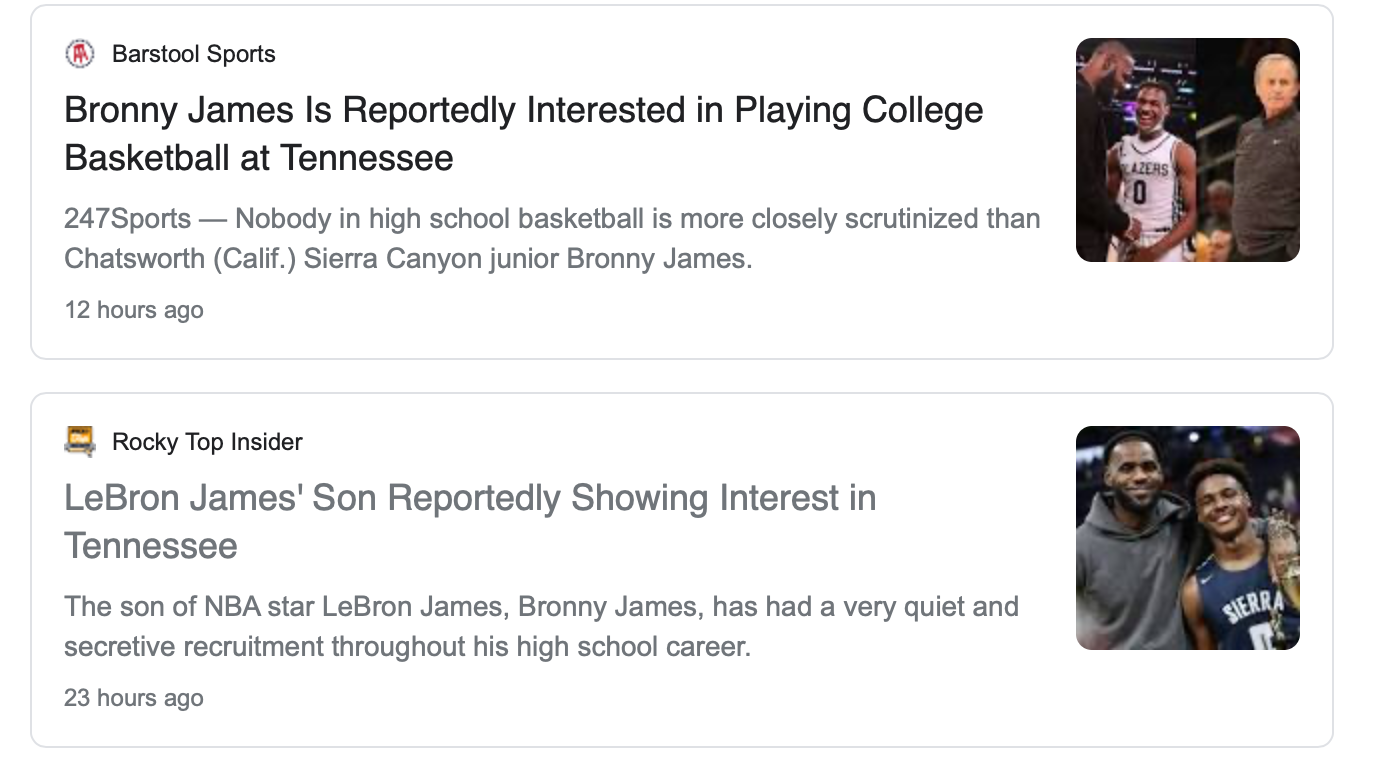Click the Rocky Top Insider favicon
The height and width of the screenshot is (772, 1382).
tap(80, 441)
